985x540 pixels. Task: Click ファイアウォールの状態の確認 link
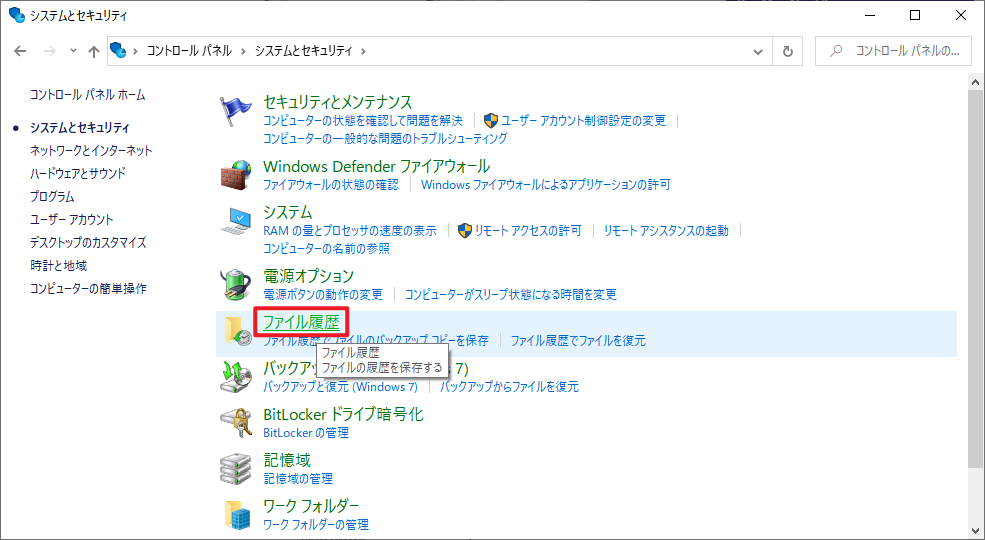click(330, 185)
